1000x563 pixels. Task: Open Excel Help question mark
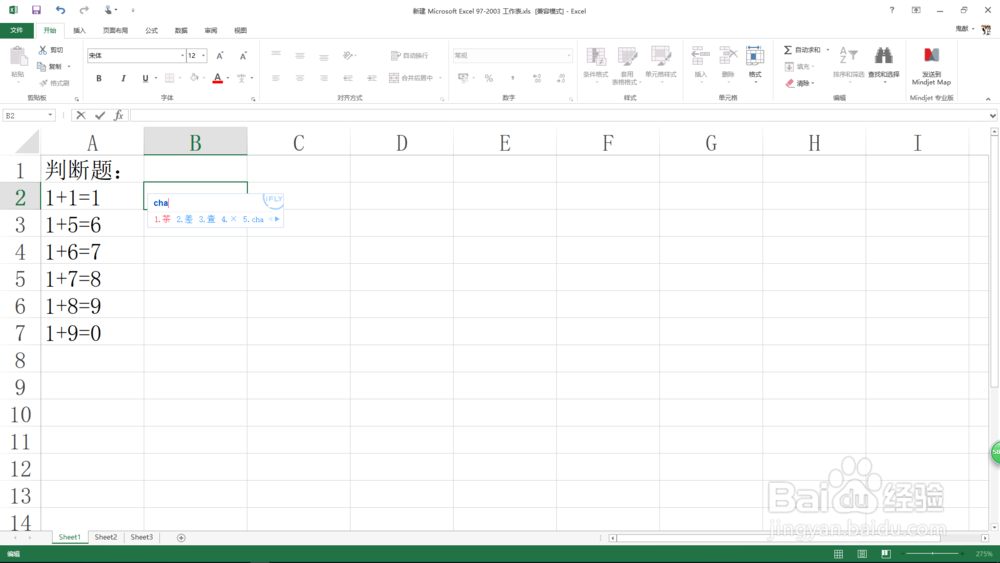coord(892,10)
